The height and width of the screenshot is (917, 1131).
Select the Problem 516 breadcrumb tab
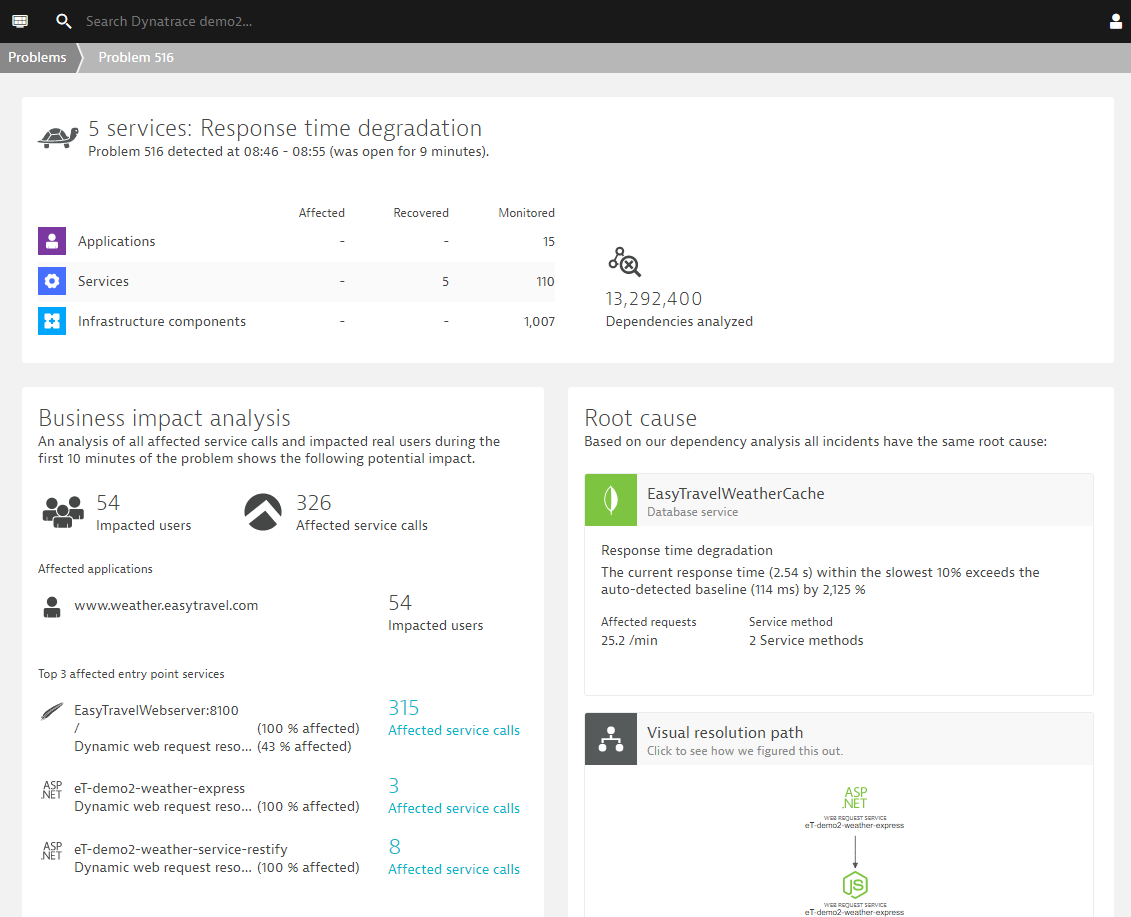136,57
